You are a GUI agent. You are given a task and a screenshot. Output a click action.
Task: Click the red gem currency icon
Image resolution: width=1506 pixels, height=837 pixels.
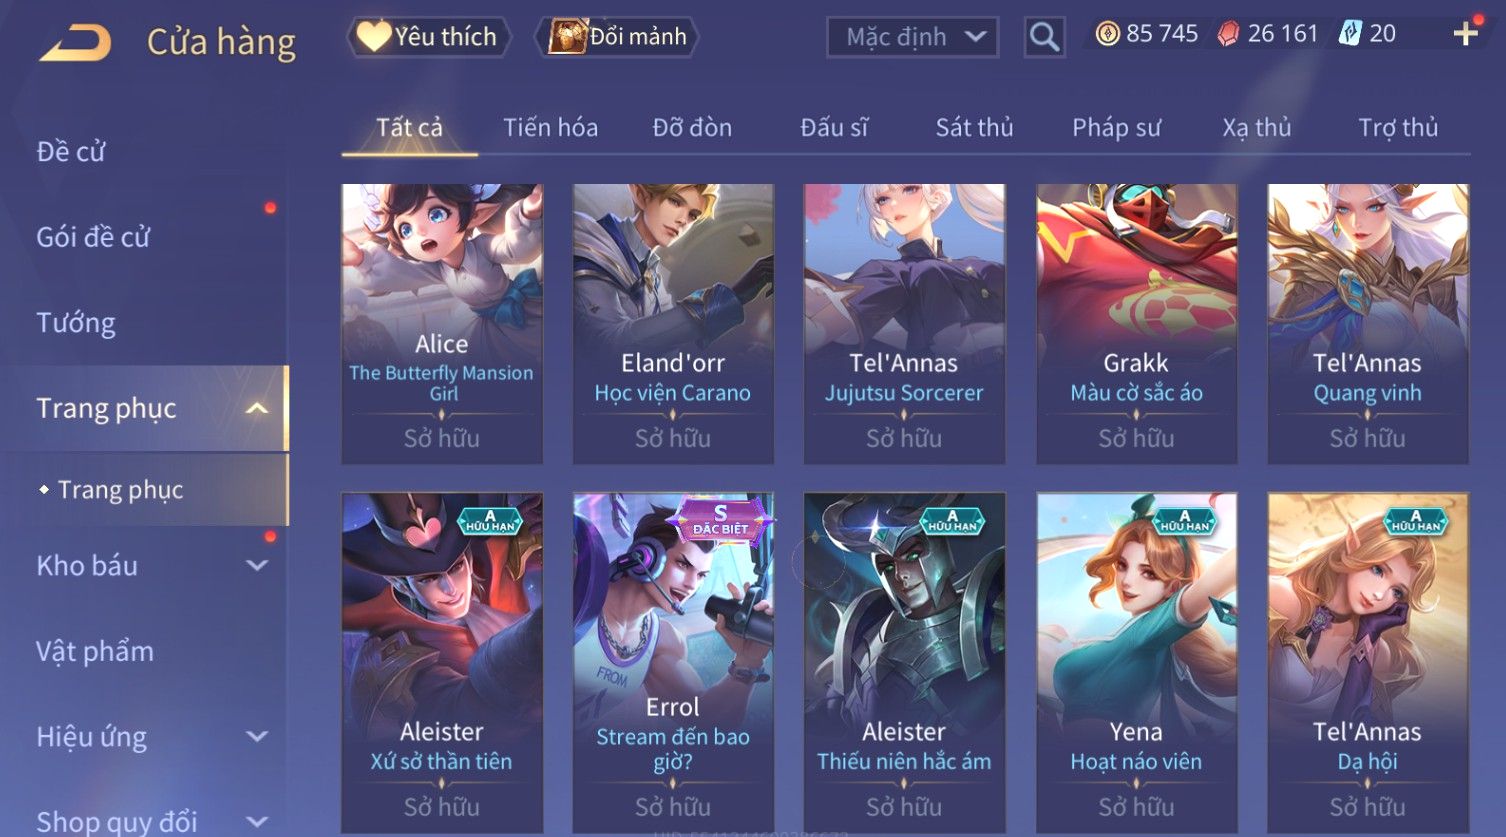click(x=1228, y=34)
